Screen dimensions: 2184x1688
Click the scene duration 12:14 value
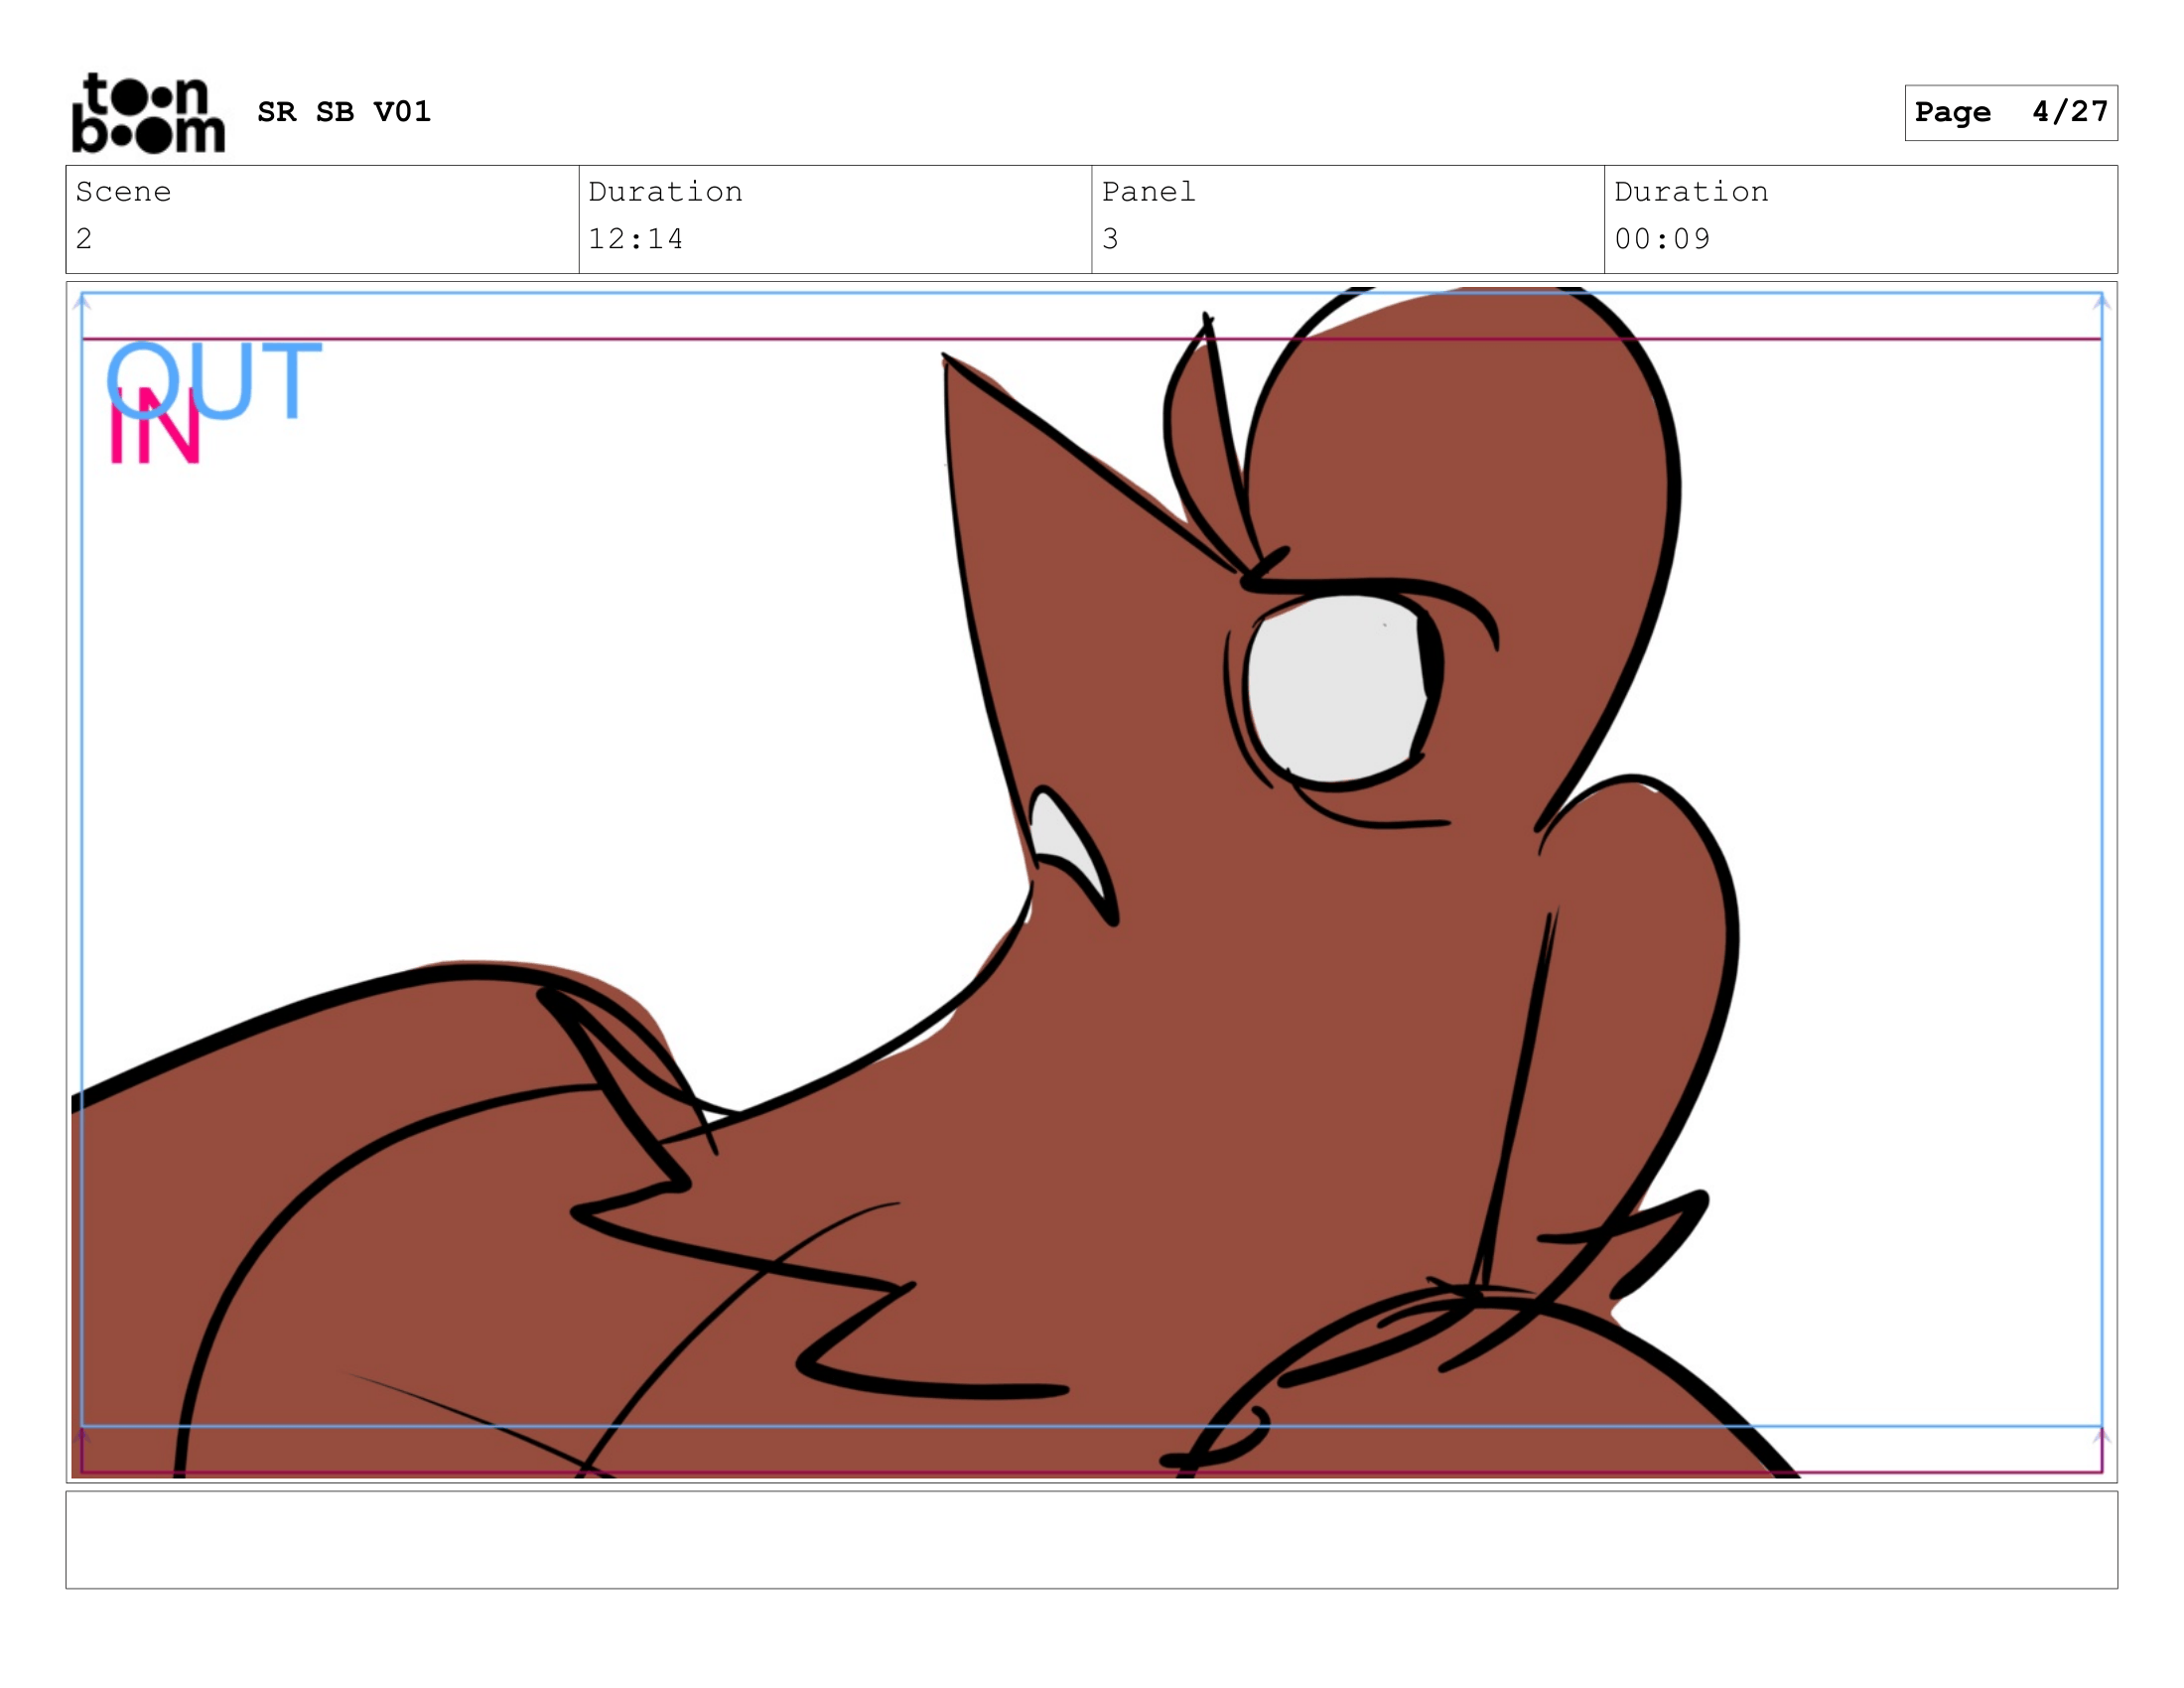pyautogui.click(x=635, y=239)
